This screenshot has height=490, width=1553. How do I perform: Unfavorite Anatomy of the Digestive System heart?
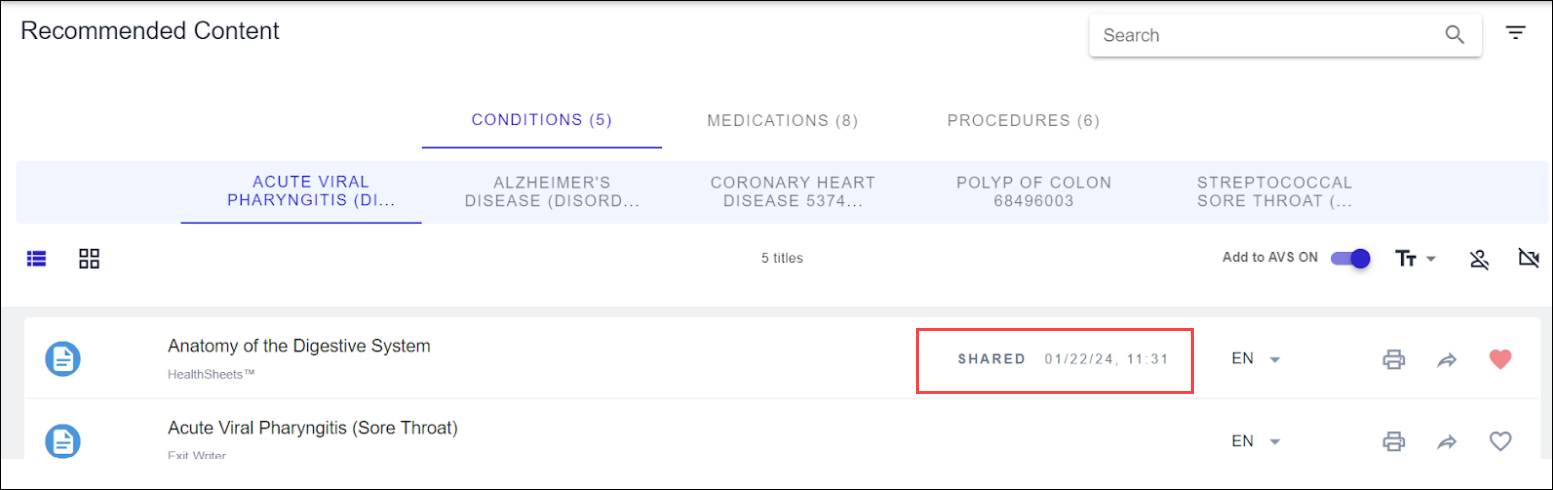[1499, 359]
